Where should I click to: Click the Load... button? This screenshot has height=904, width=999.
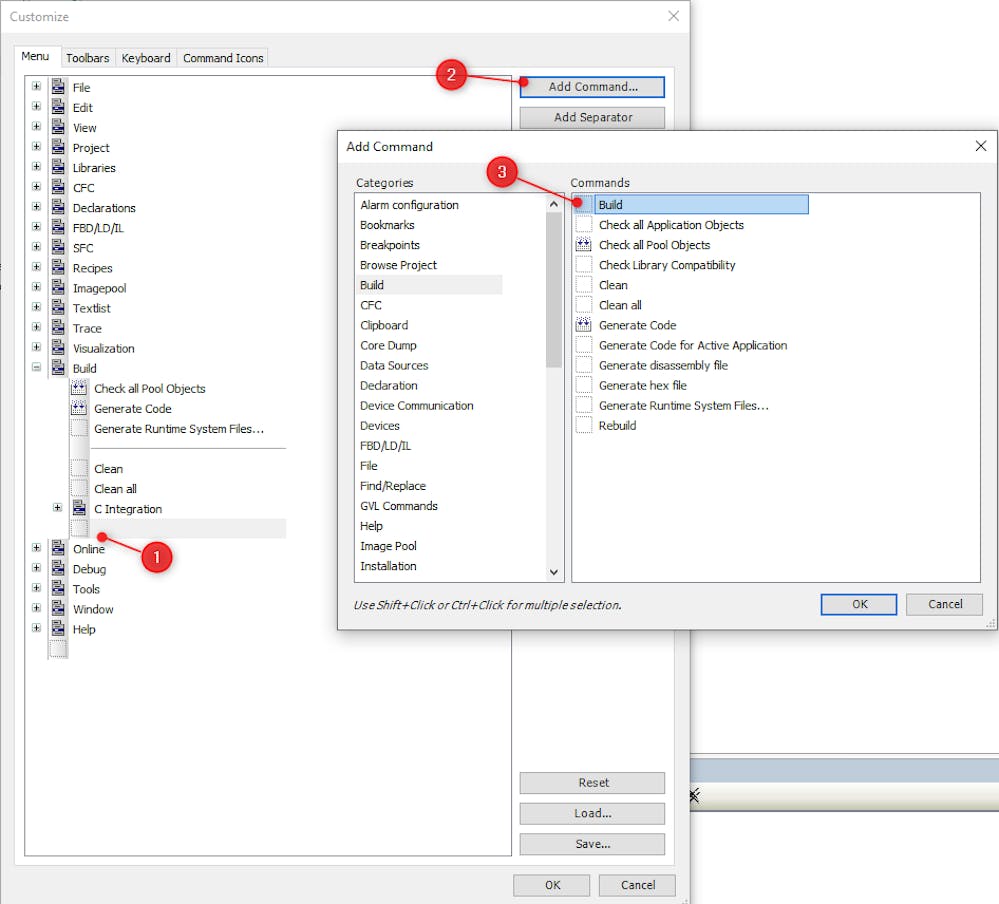tap(592, 813)
